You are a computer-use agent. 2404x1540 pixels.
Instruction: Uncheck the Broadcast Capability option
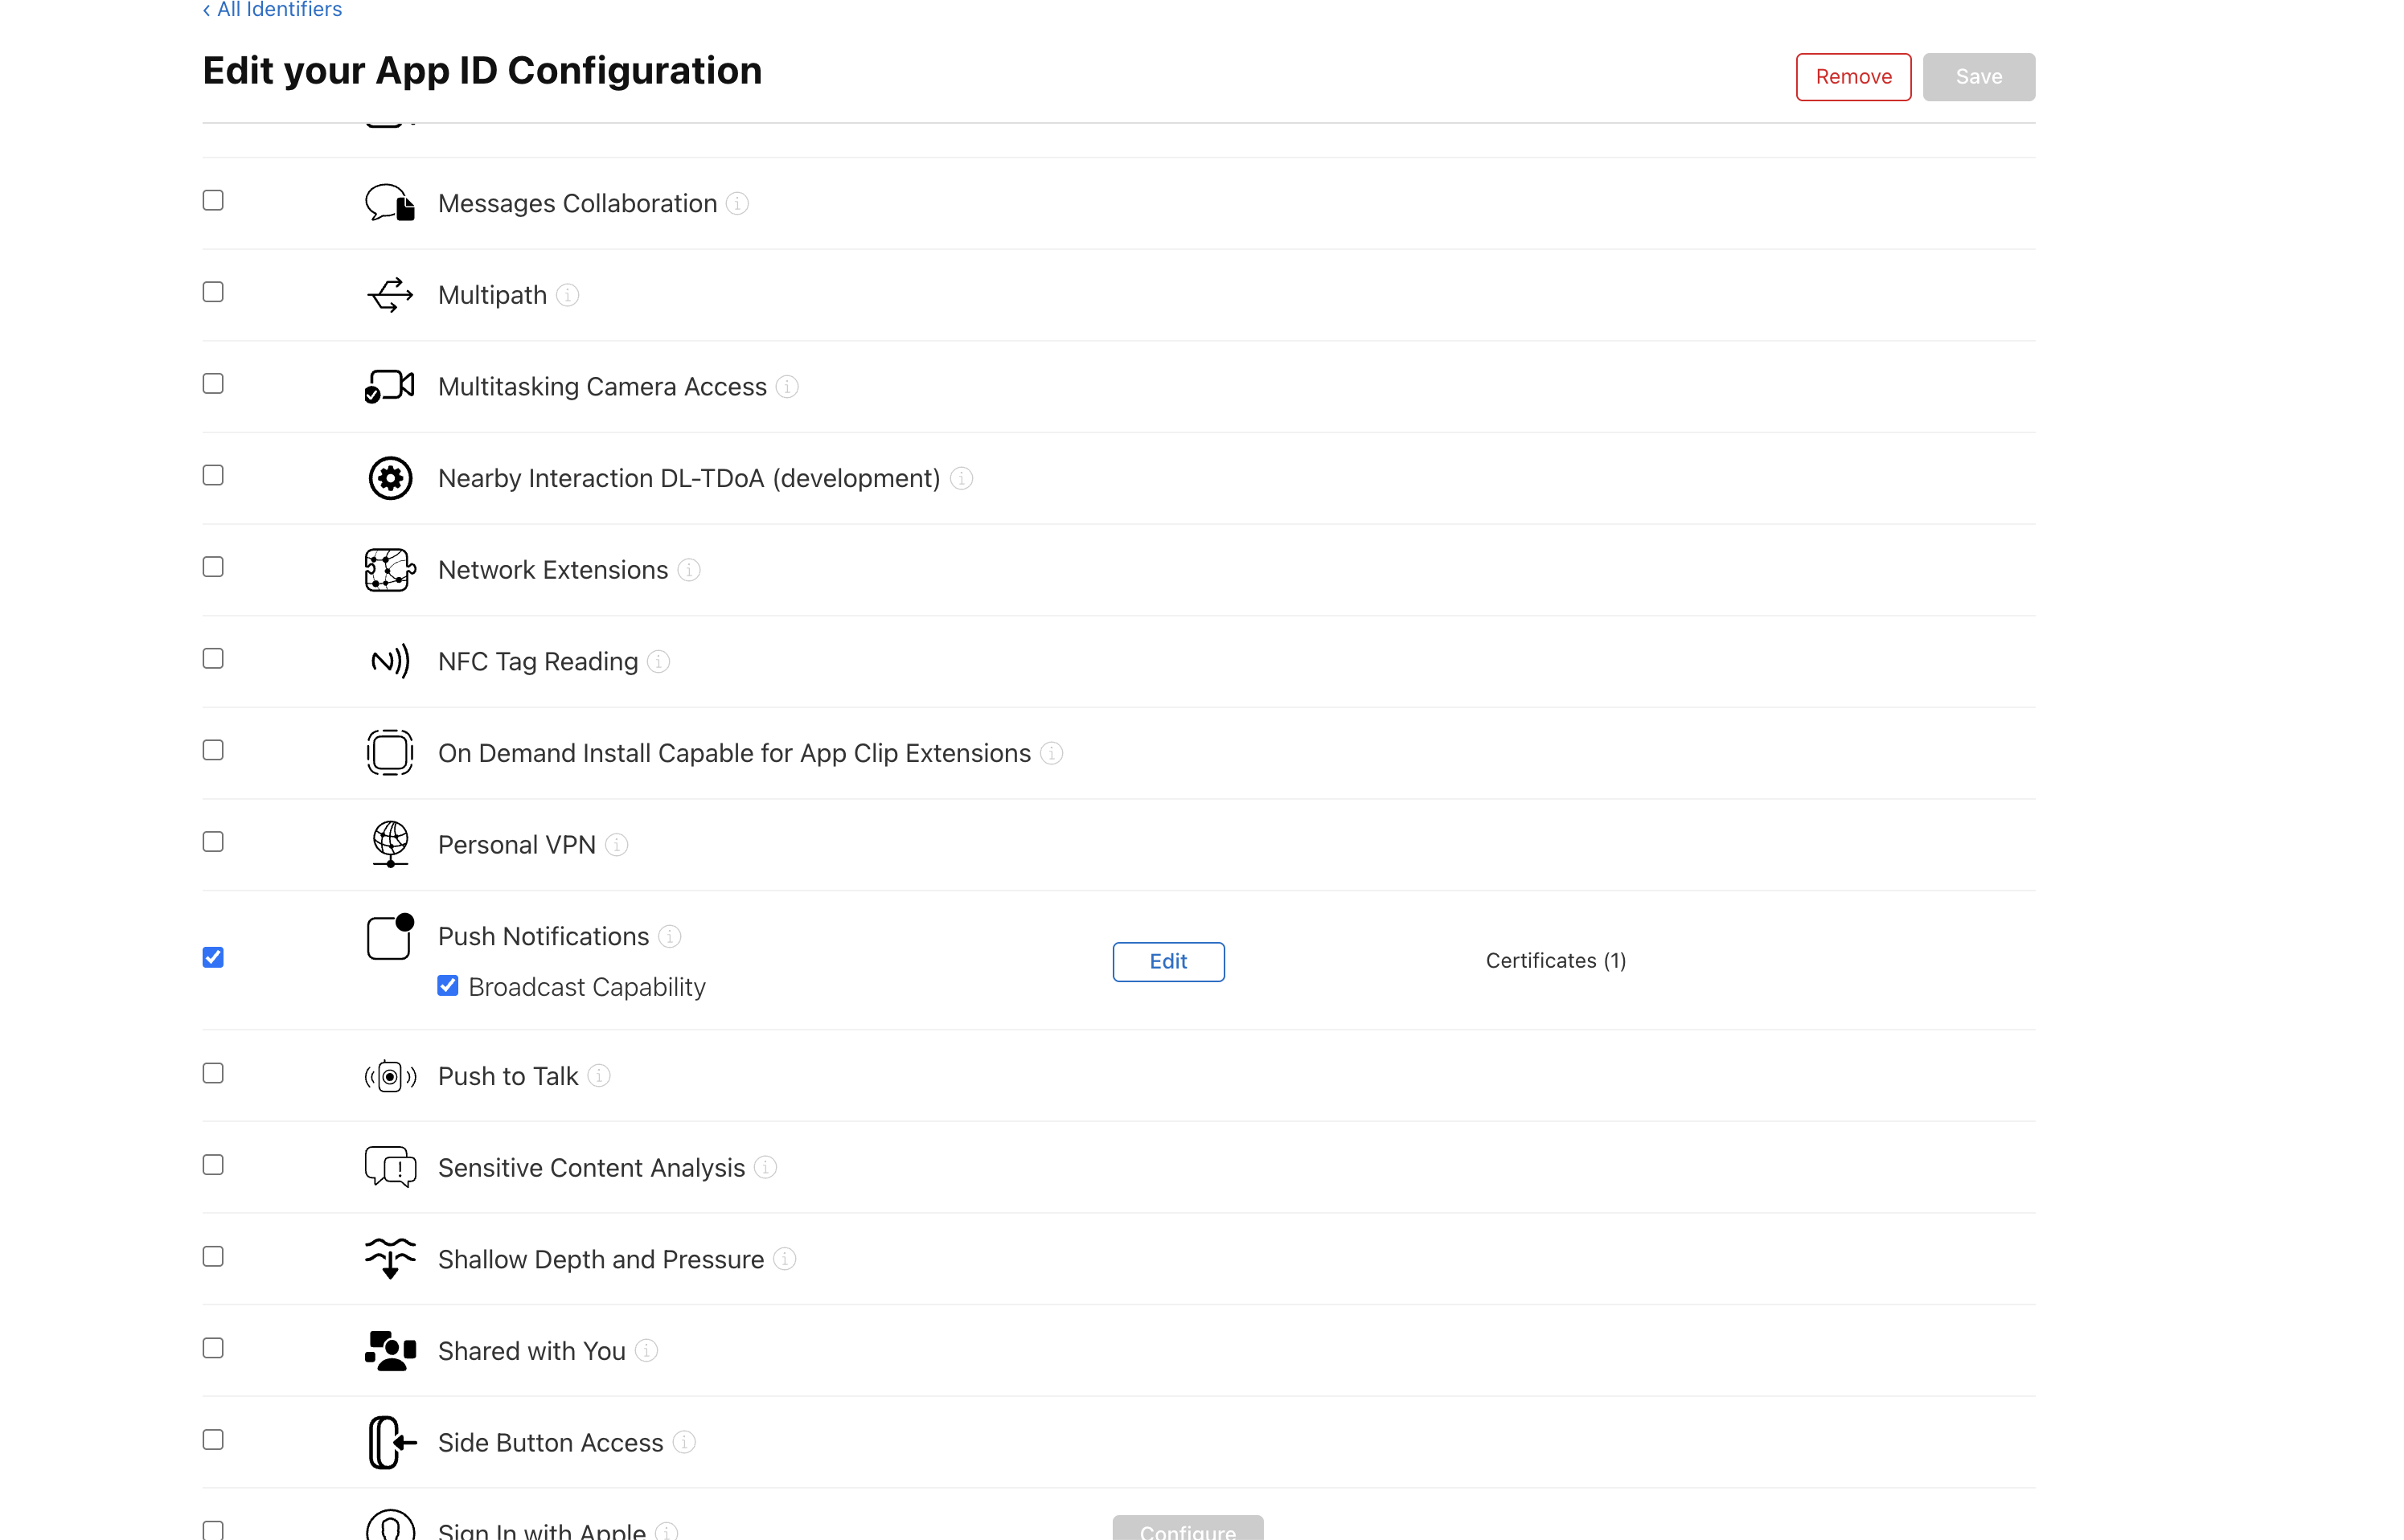(447, 985)
